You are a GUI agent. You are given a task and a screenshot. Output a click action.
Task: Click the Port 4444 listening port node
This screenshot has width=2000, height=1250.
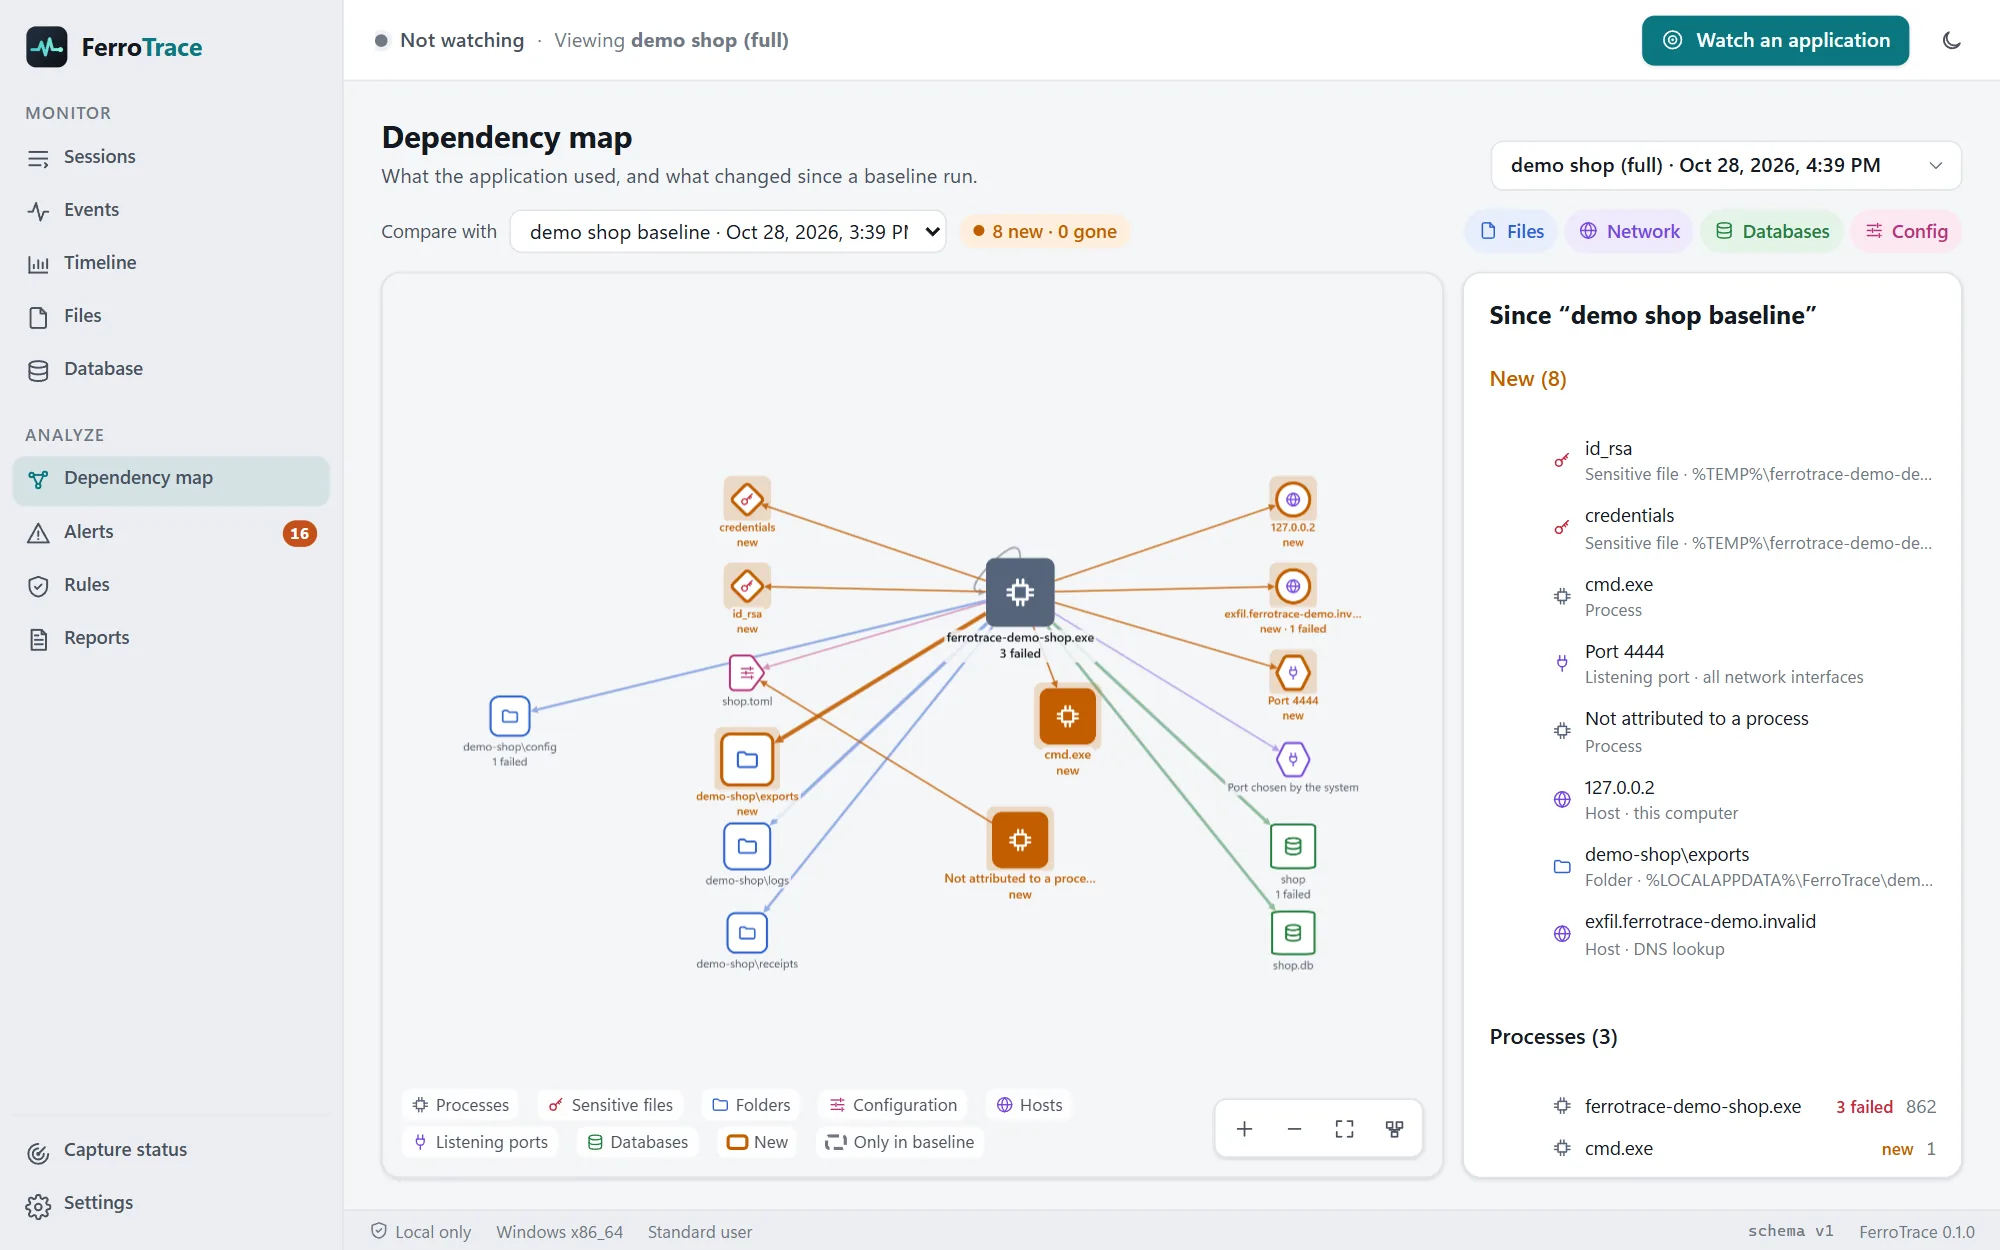click(1293, 672)
